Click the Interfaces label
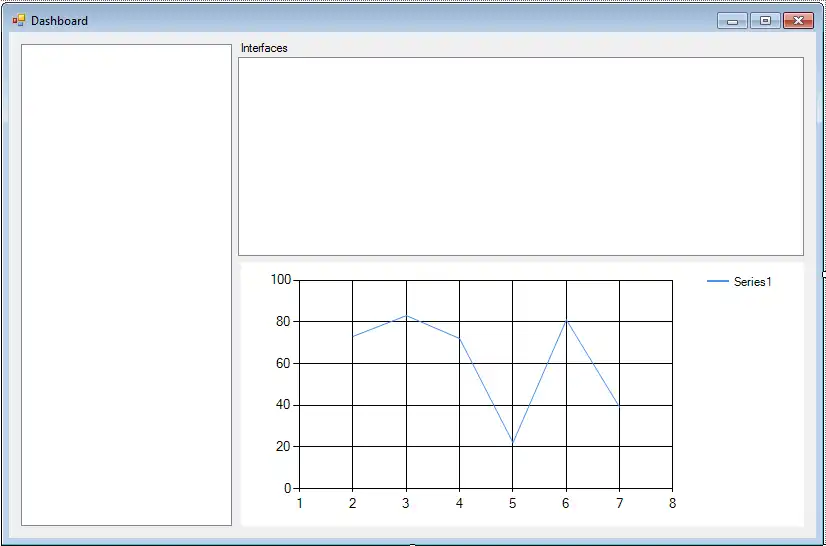This screenshot has height=546, width=826. click(264, 48)
